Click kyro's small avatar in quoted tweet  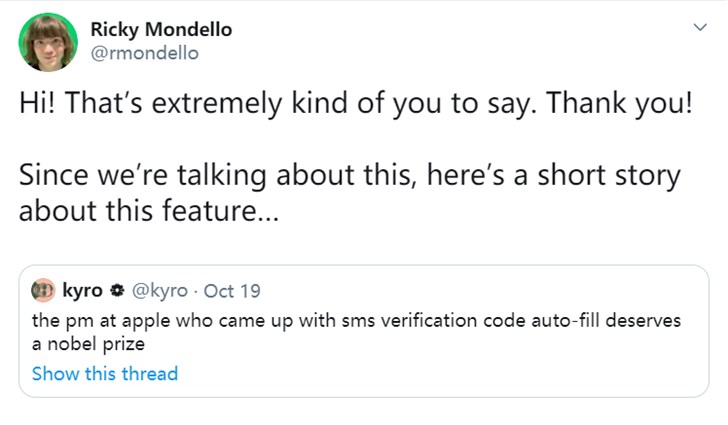(x=44, y=291)
